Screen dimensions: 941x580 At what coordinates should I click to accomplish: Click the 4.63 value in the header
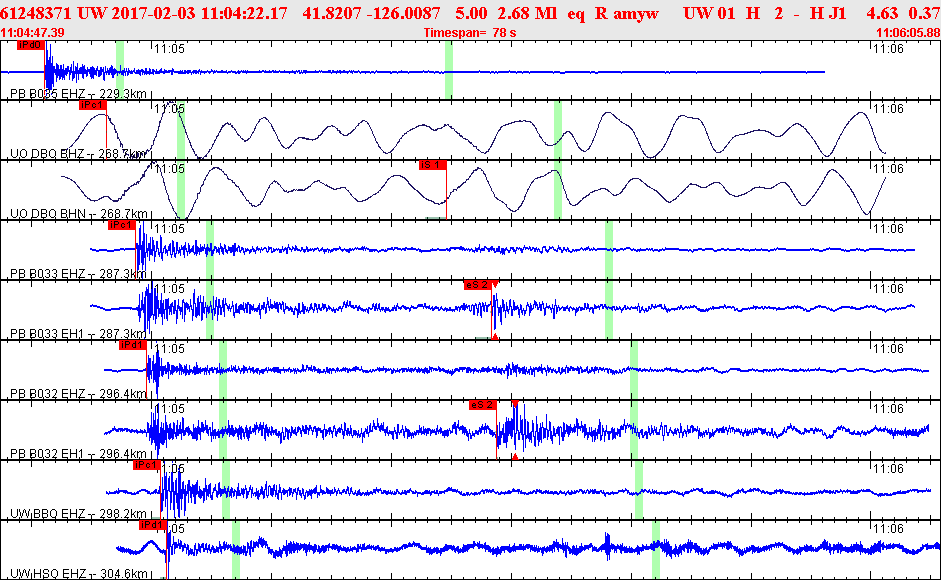[882, 13]
